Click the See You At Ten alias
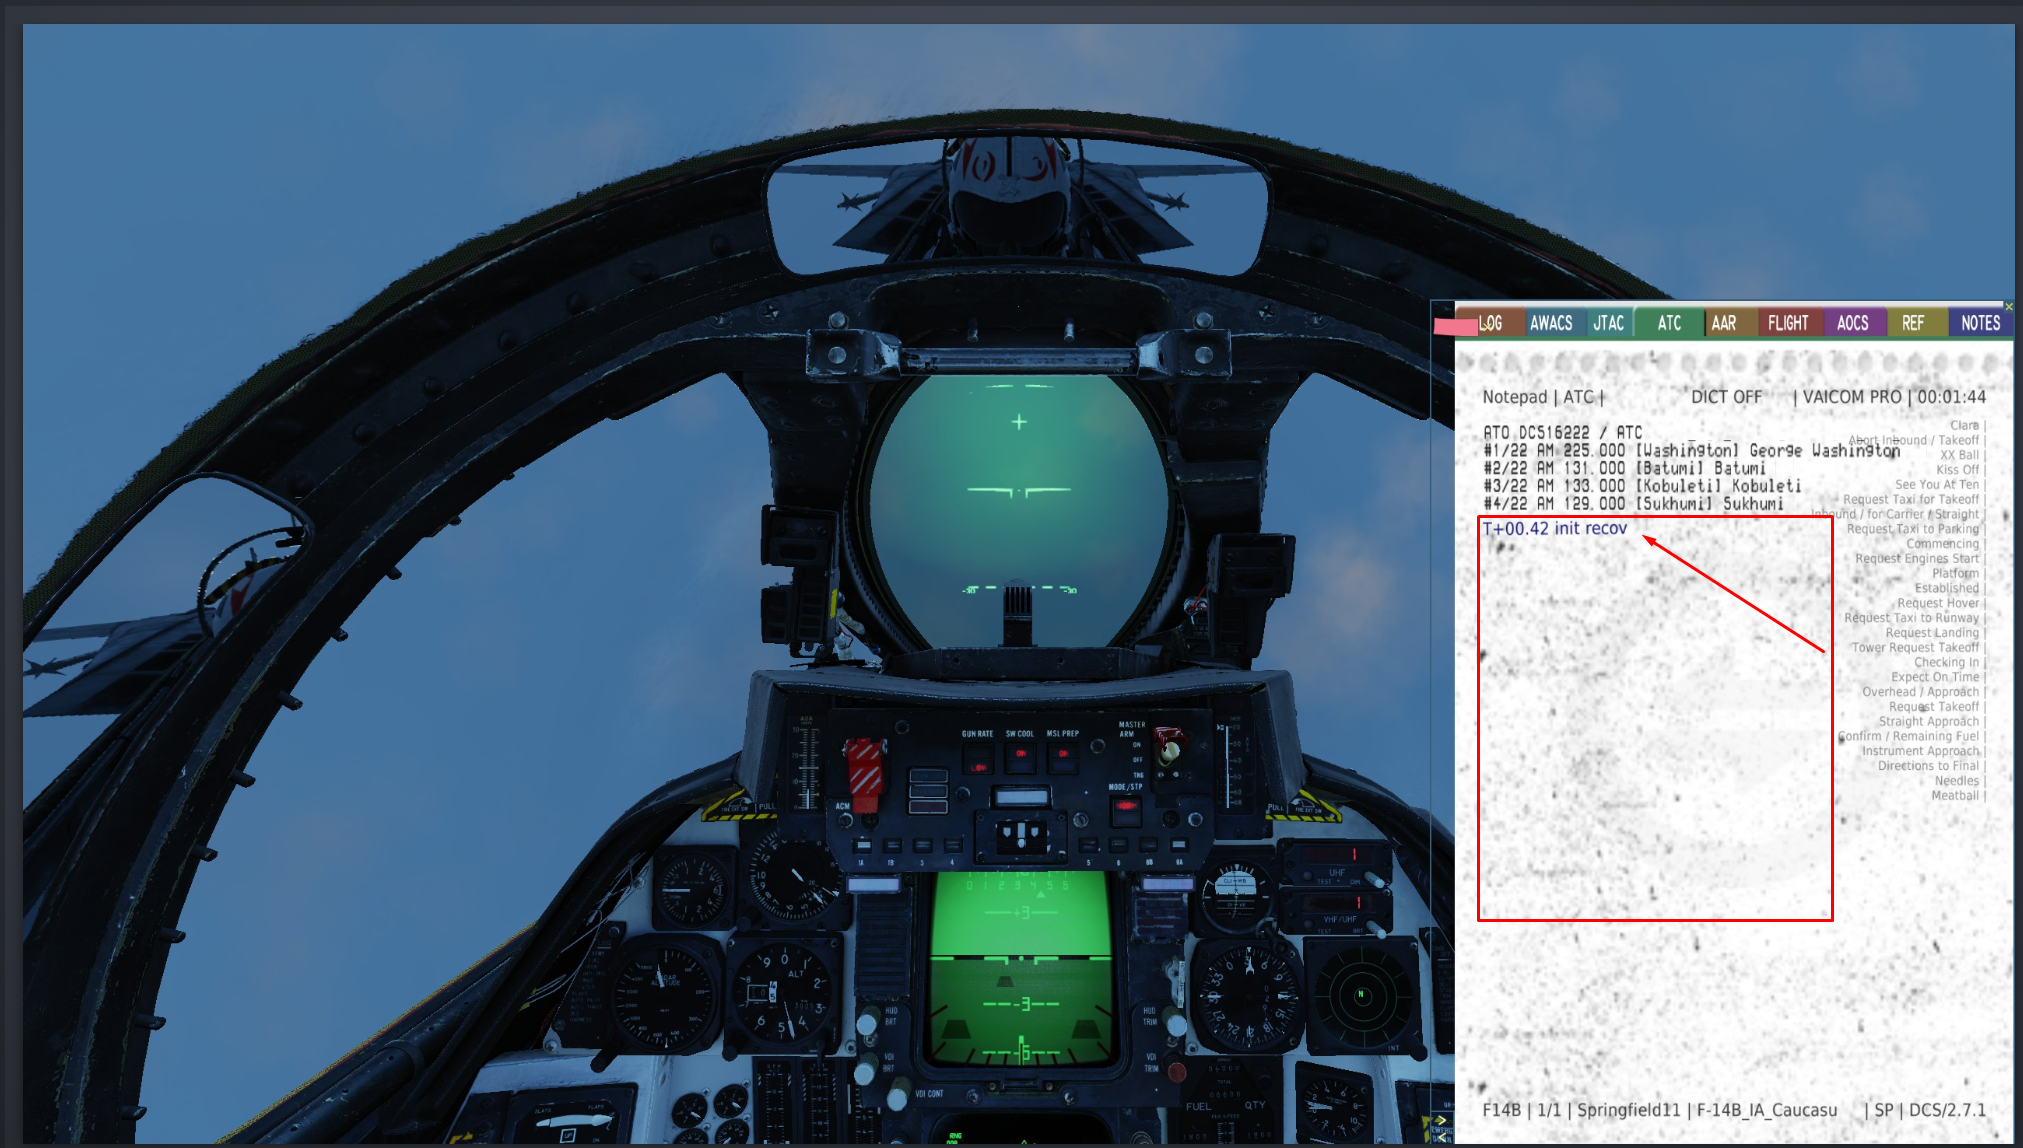Viewport: 2023px width, 1148px height. 1937,485
